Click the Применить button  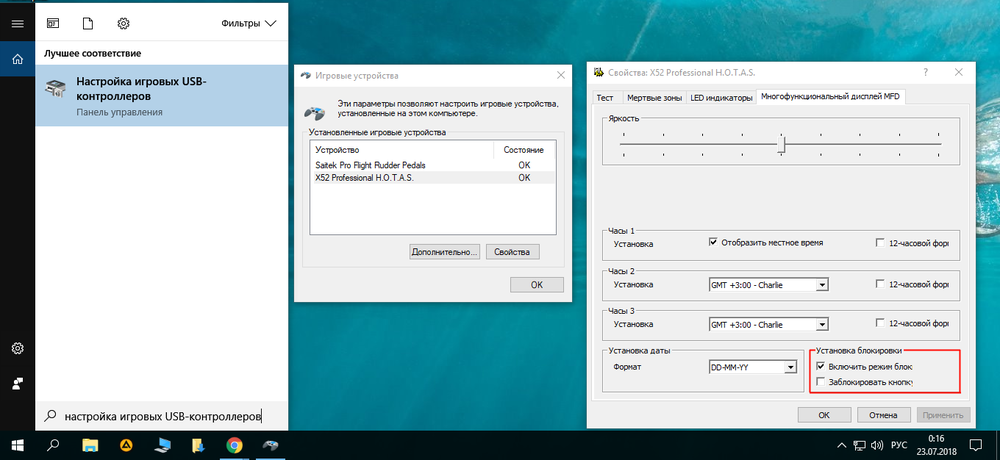[943, 415]
